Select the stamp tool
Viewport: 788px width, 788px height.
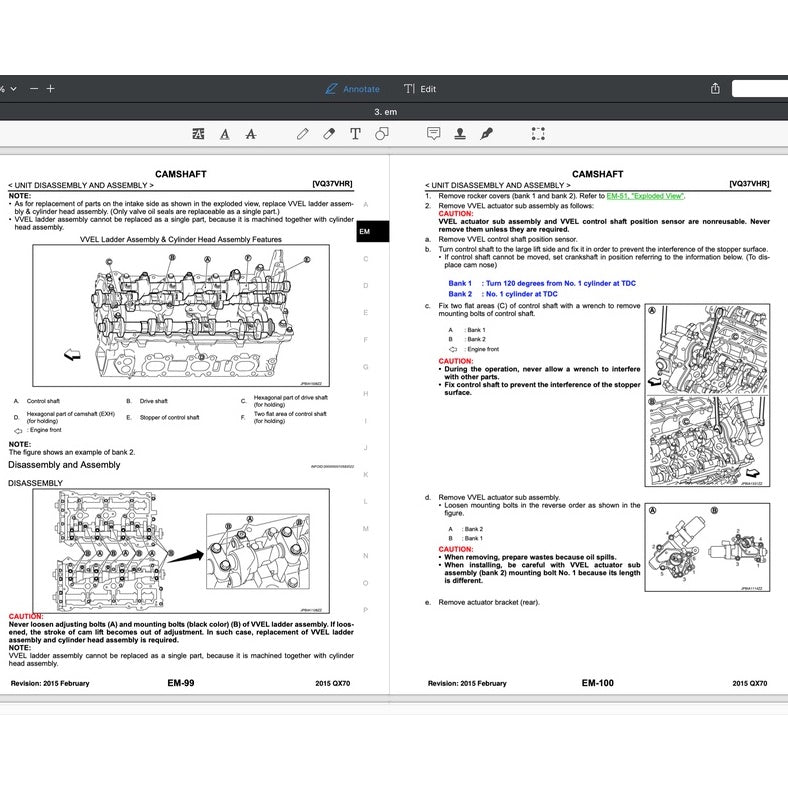460,134
